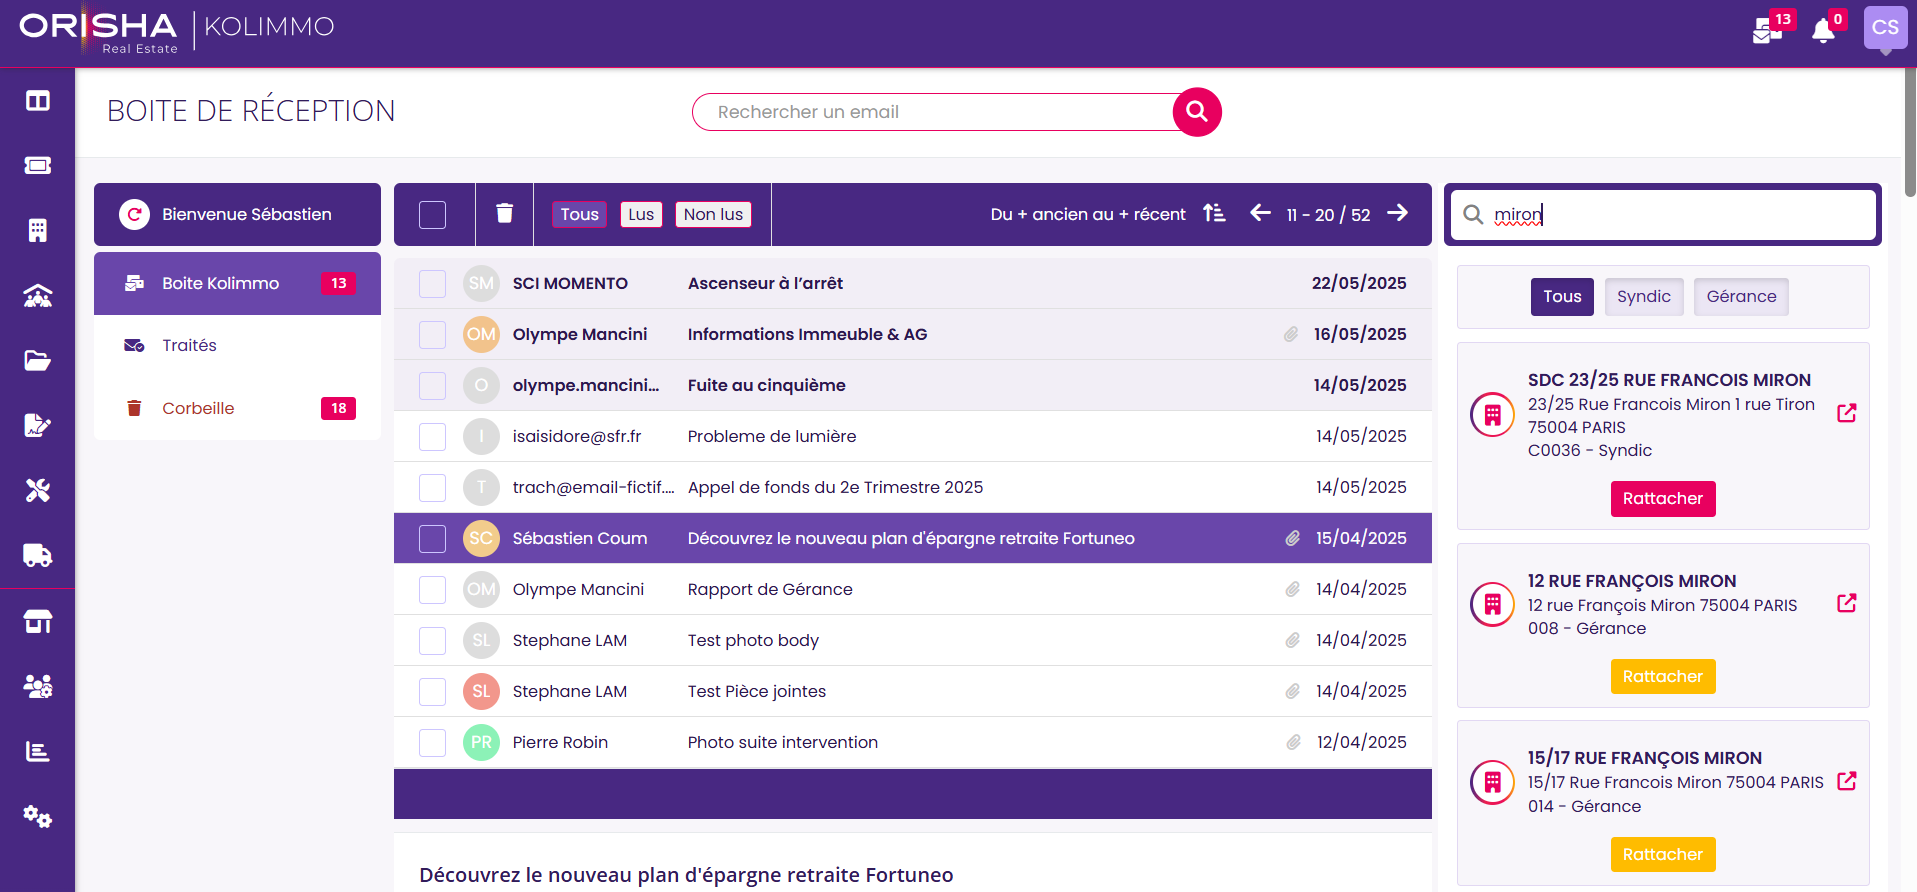The width and height of the screenshot is (1917, 892).
Task: Check the Pierre Robin email checkbox
Action: point(432,743)
